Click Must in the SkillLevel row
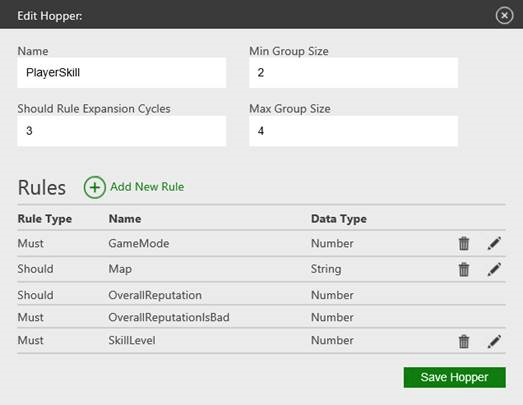The height and width of the screenshot is (405, 523). pyautogui.click(x=30, y=340)
